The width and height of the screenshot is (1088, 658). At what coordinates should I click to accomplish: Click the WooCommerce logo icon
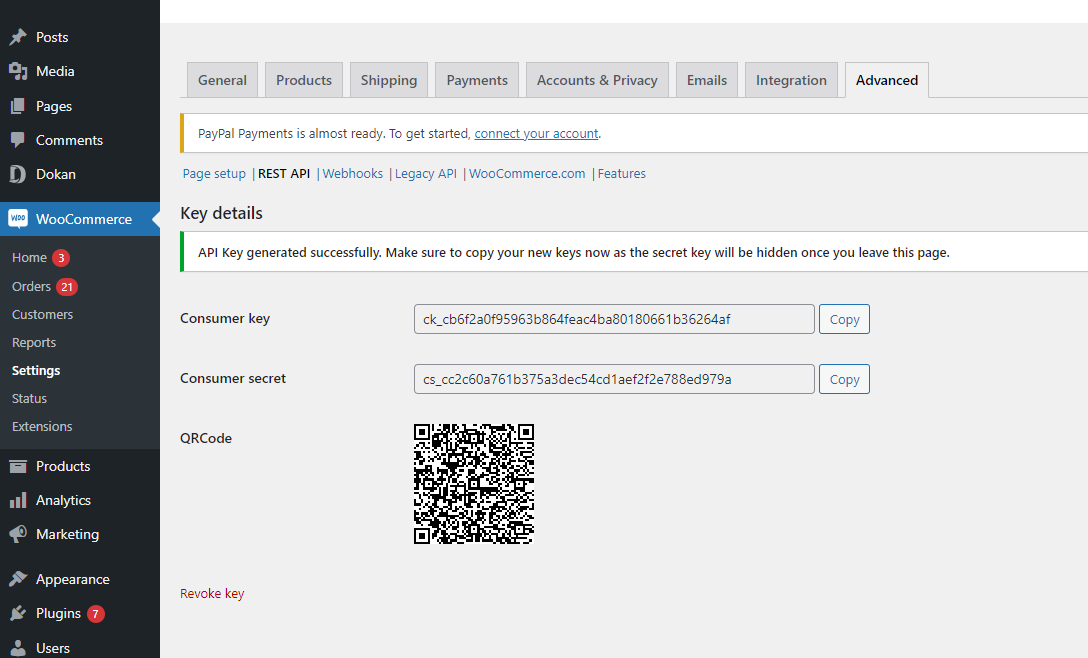[18, 219]
